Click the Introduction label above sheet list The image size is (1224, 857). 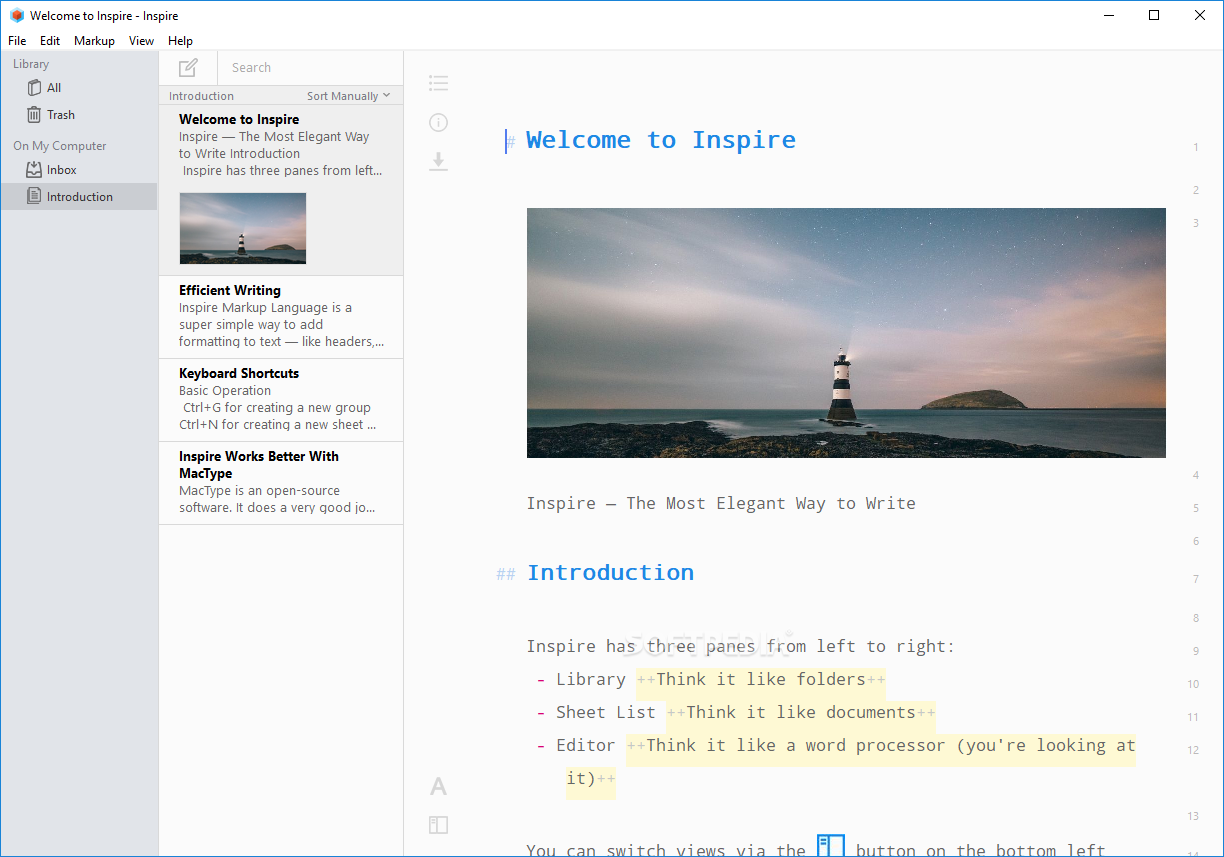201,96
